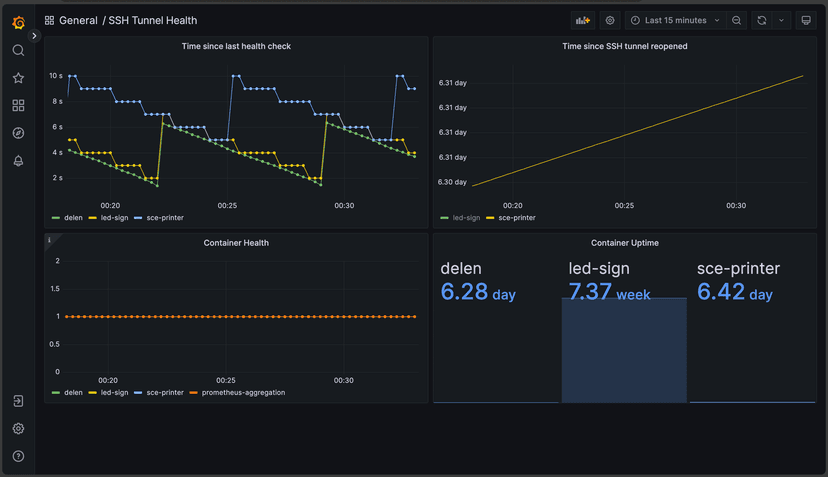The height and width of the screenshot is (477, 828).
Task: Click the Grafana logo home icon
Action: coord(18,22)
